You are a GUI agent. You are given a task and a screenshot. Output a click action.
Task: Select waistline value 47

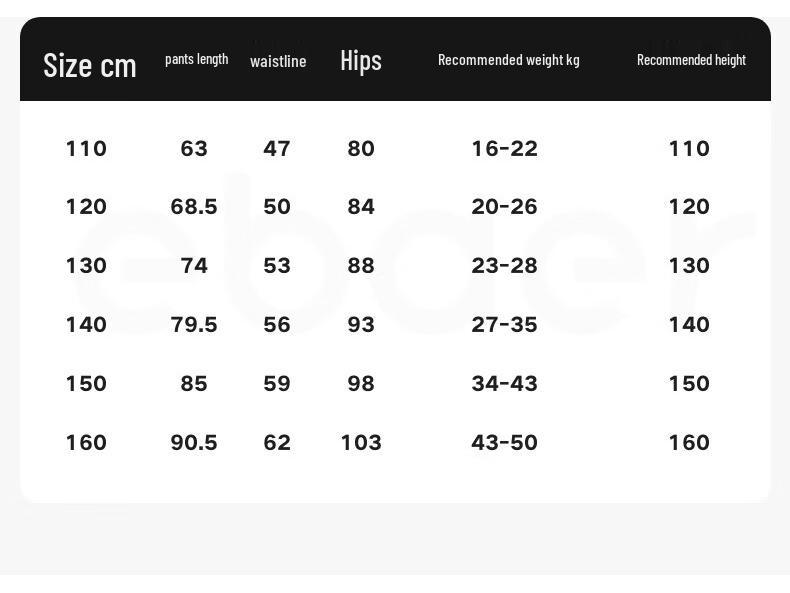(x=277, y=149)
